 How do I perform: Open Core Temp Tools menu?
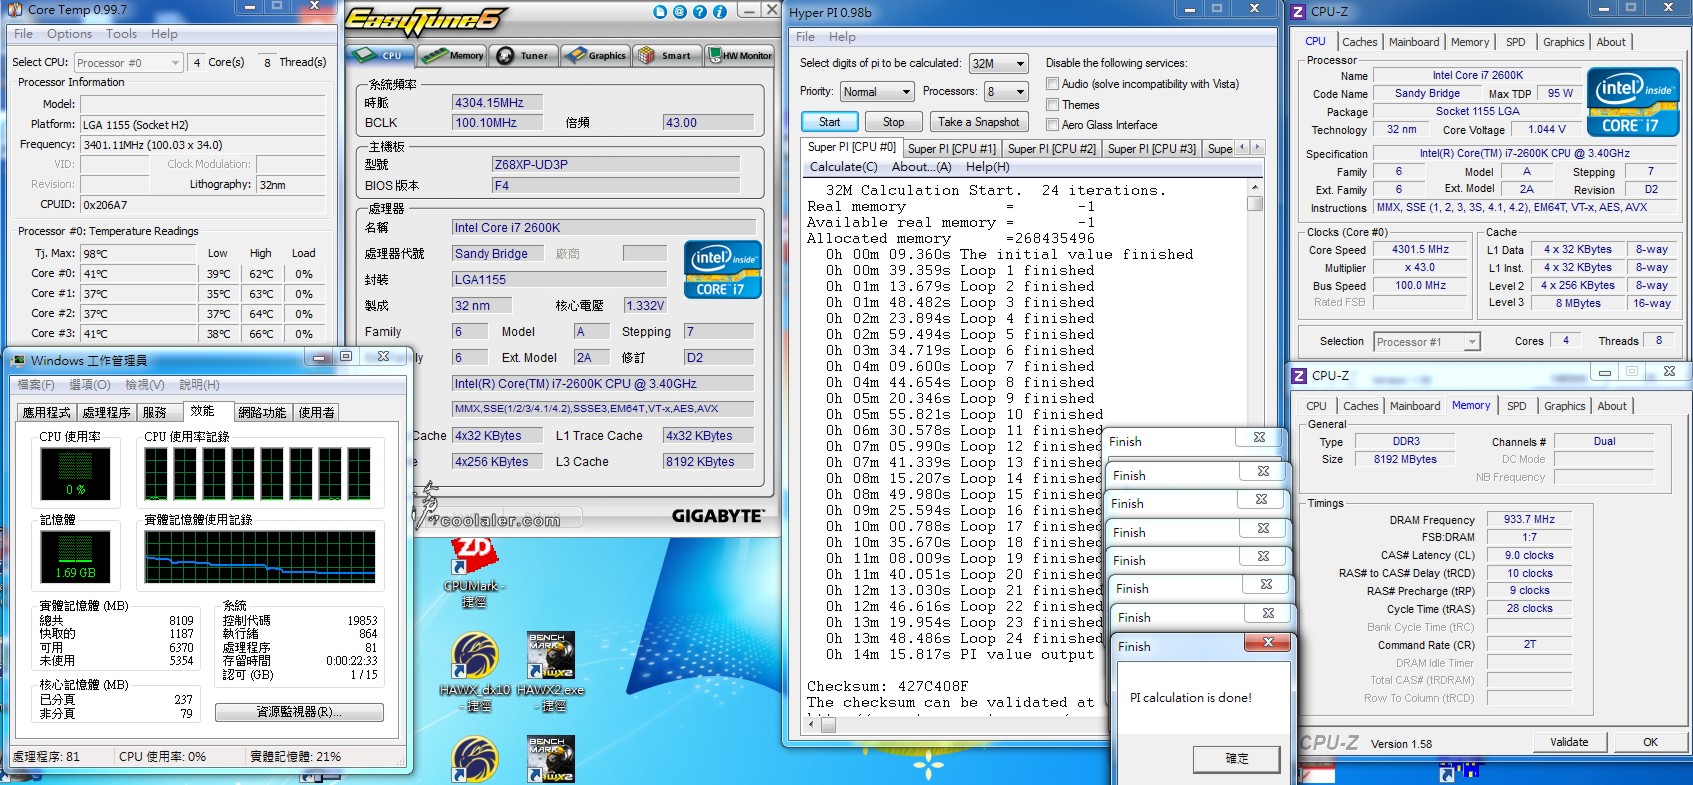pyautogui.click(x=121, y=34)
